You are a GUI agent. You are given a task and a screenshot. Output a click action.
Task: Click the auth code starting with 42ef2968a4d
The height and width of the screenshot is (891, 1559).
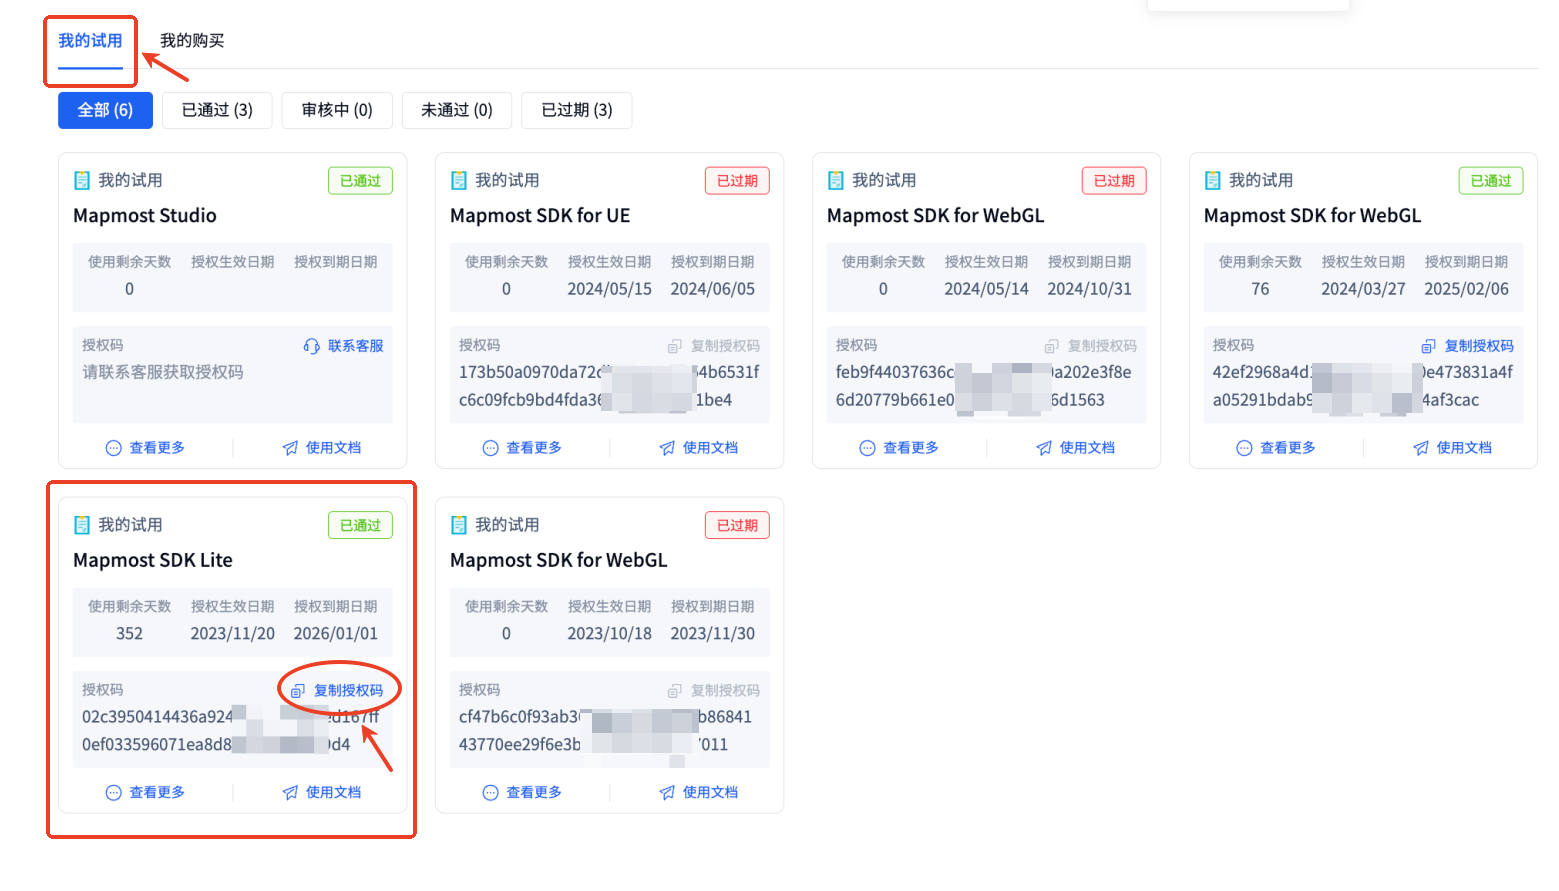coord(1363,386)
